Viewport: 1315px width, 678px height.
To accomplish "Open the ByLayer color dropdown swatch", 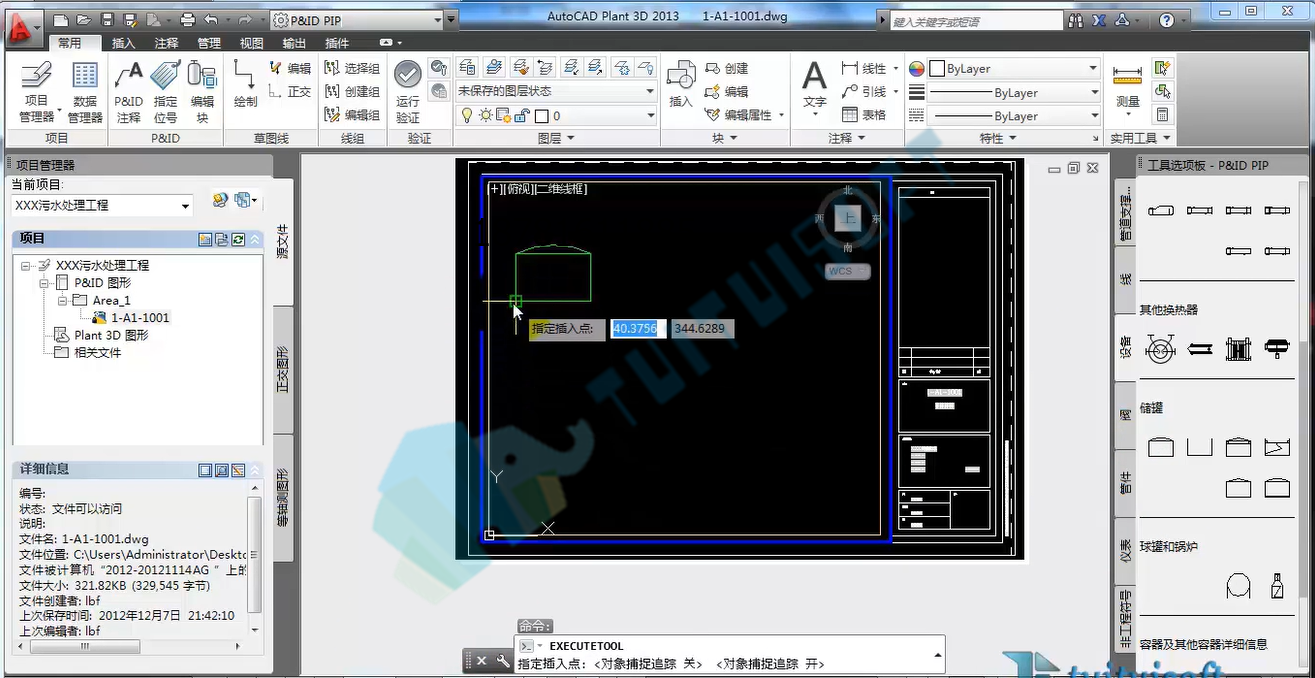I will [1013, 68].
